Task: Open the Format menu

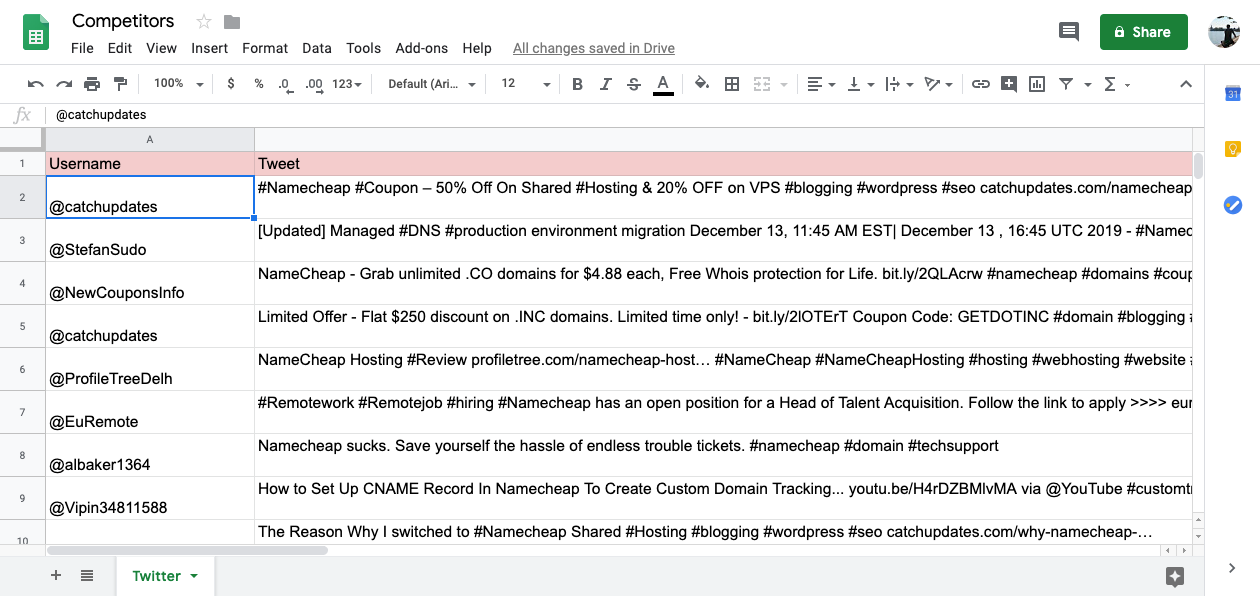Action: click(265, 48)
